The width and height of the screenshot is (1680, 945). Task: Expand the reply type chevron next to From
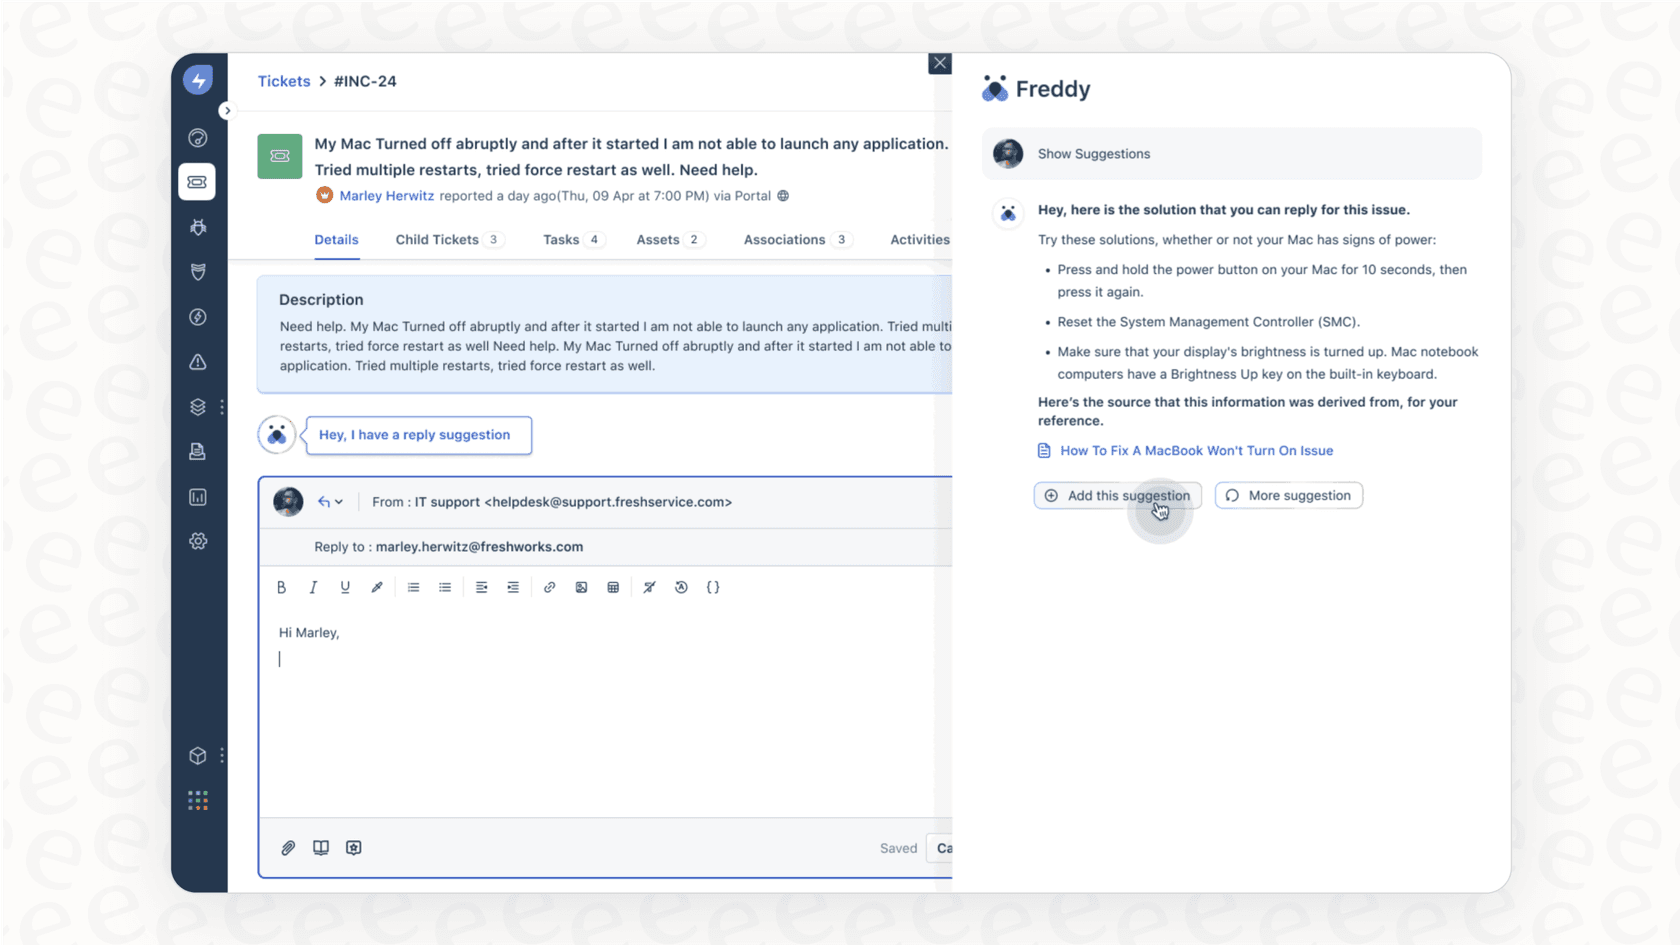coord(340,501)
